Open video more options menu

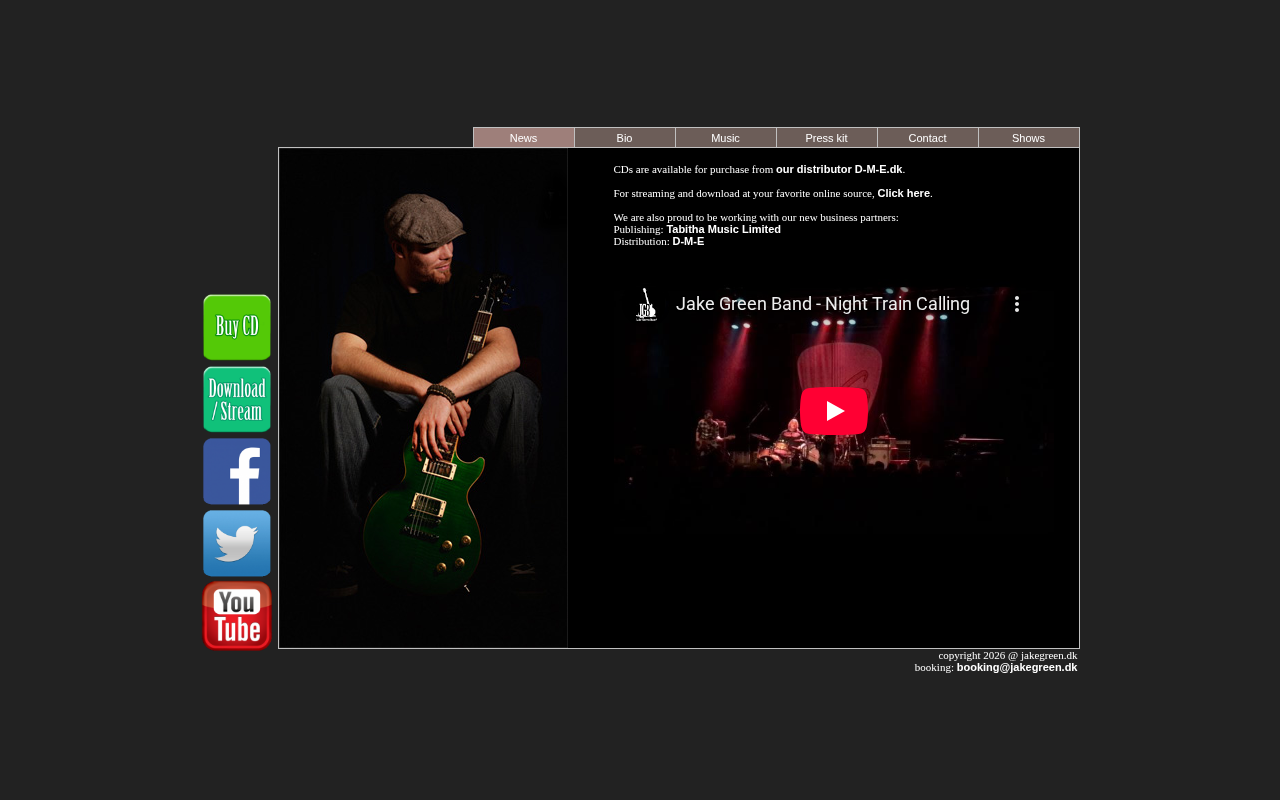(x=1017, y=304)
